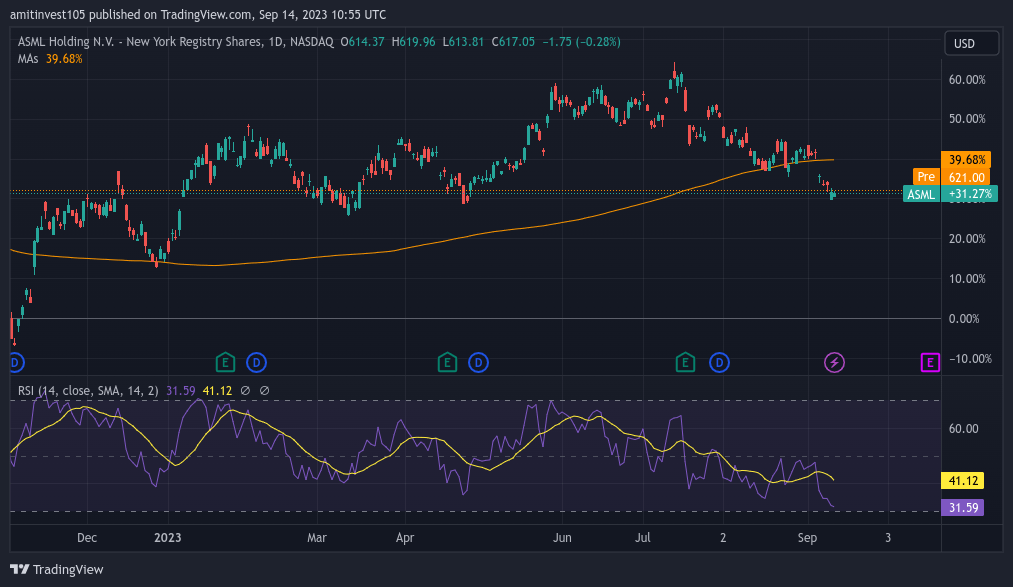Image resolution: width=1013 pixels, height=587 pixels.
Task: Click the first circle-slash icon in the RSI legend
Action: (x=245, y=391)
